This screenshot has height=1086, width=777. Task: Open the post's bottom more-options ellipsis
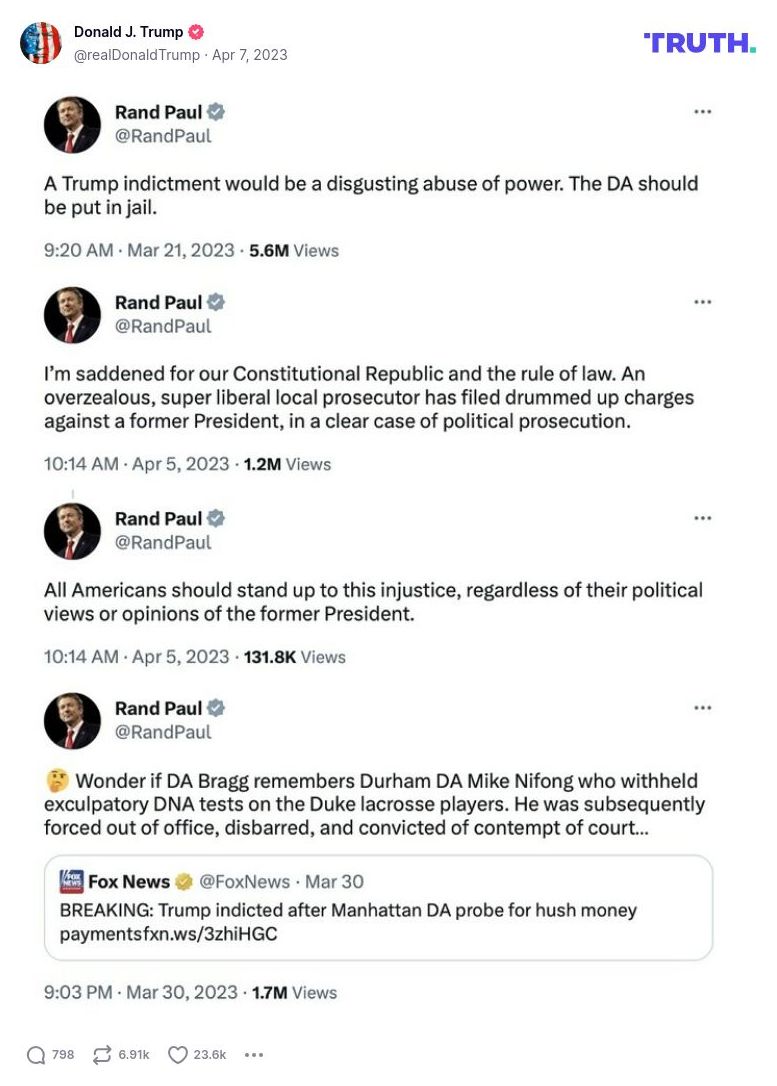(x=254, y=1054)
